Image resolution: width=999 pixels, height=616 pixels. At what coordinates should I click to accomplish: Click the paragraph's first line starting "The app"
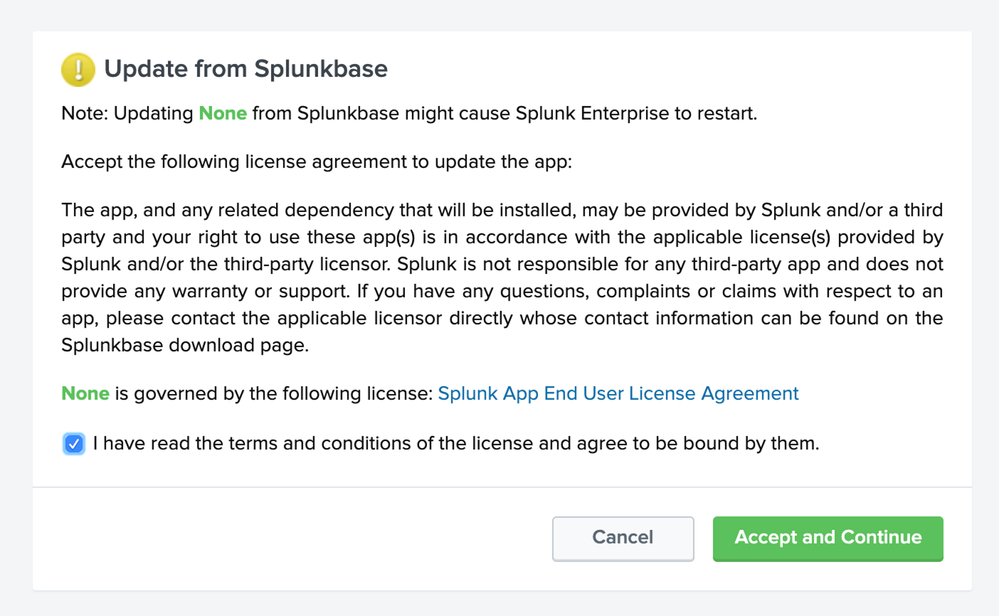click(500, 211)
